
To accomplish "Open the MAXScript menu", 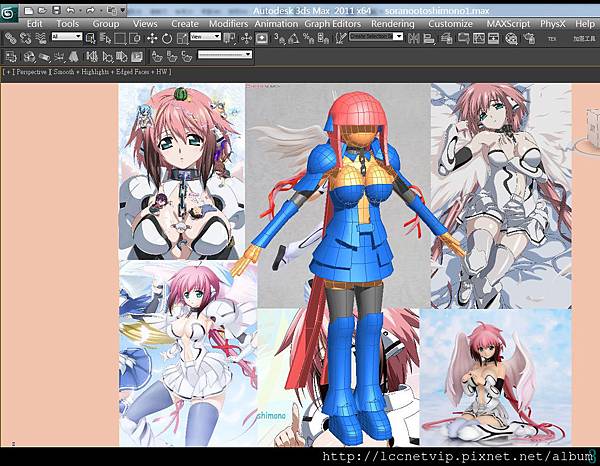I will point(508,24).
